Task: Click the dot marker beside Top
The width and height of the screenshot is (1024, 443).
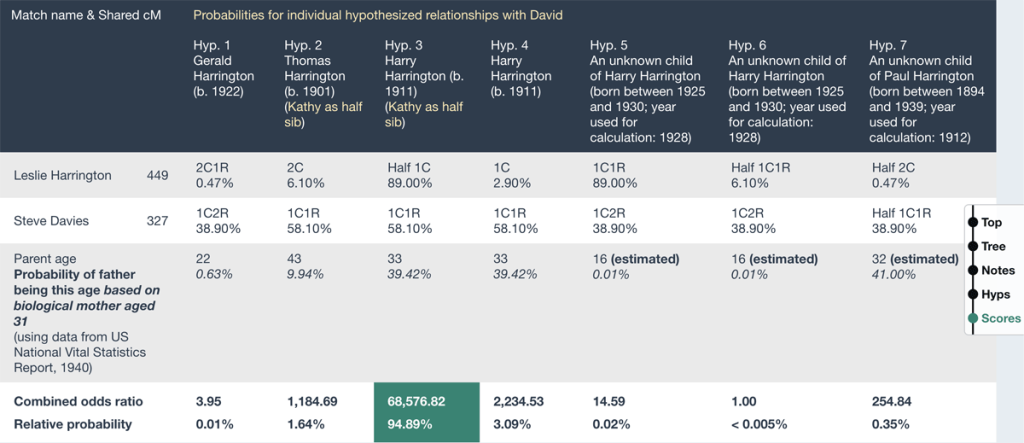Action: pos(971,223)
